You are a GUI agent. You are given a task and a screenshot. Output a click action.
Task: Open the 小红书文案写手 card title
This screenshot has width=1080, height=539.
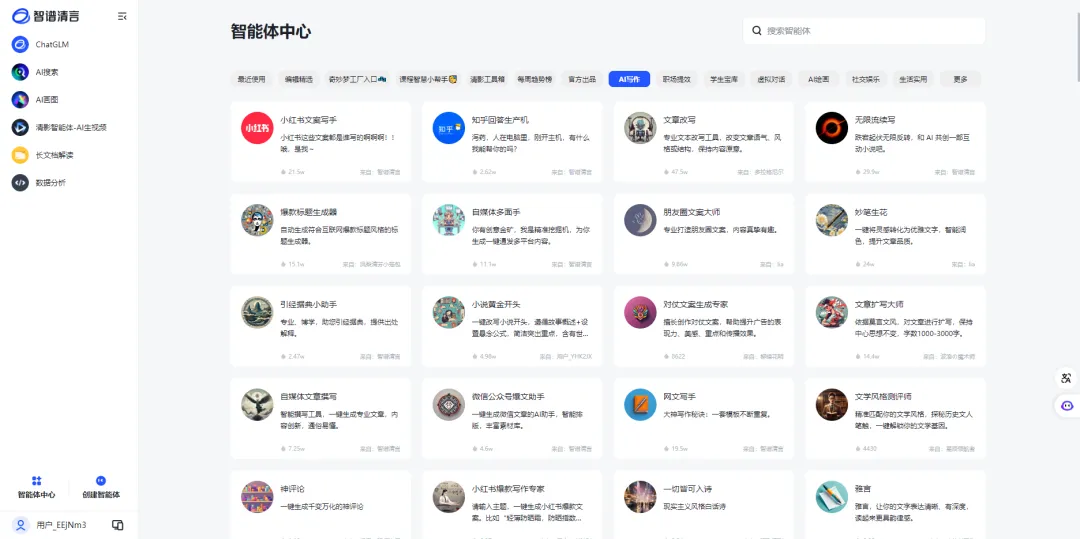[x=308, y=120]
